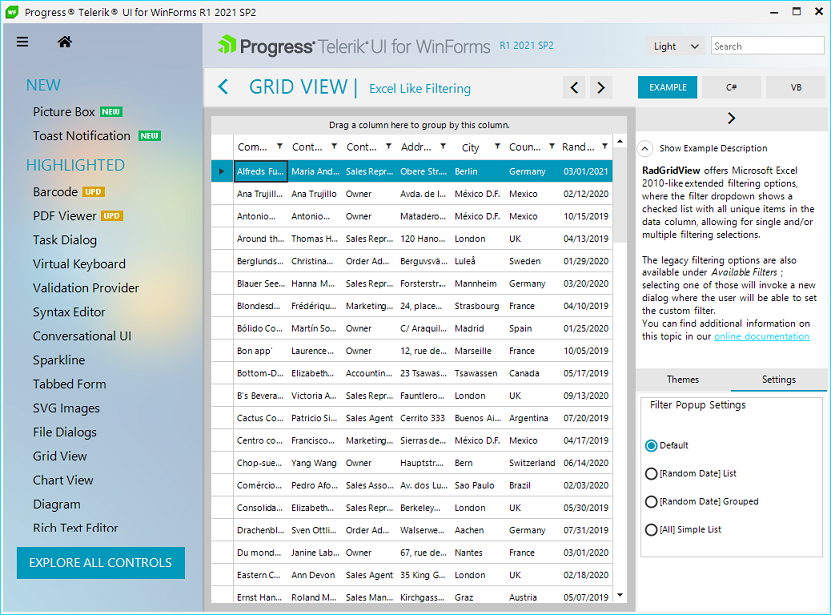Open Sparkline demo in sidebar
Screen dimensions: 831x615
point(59,361)
